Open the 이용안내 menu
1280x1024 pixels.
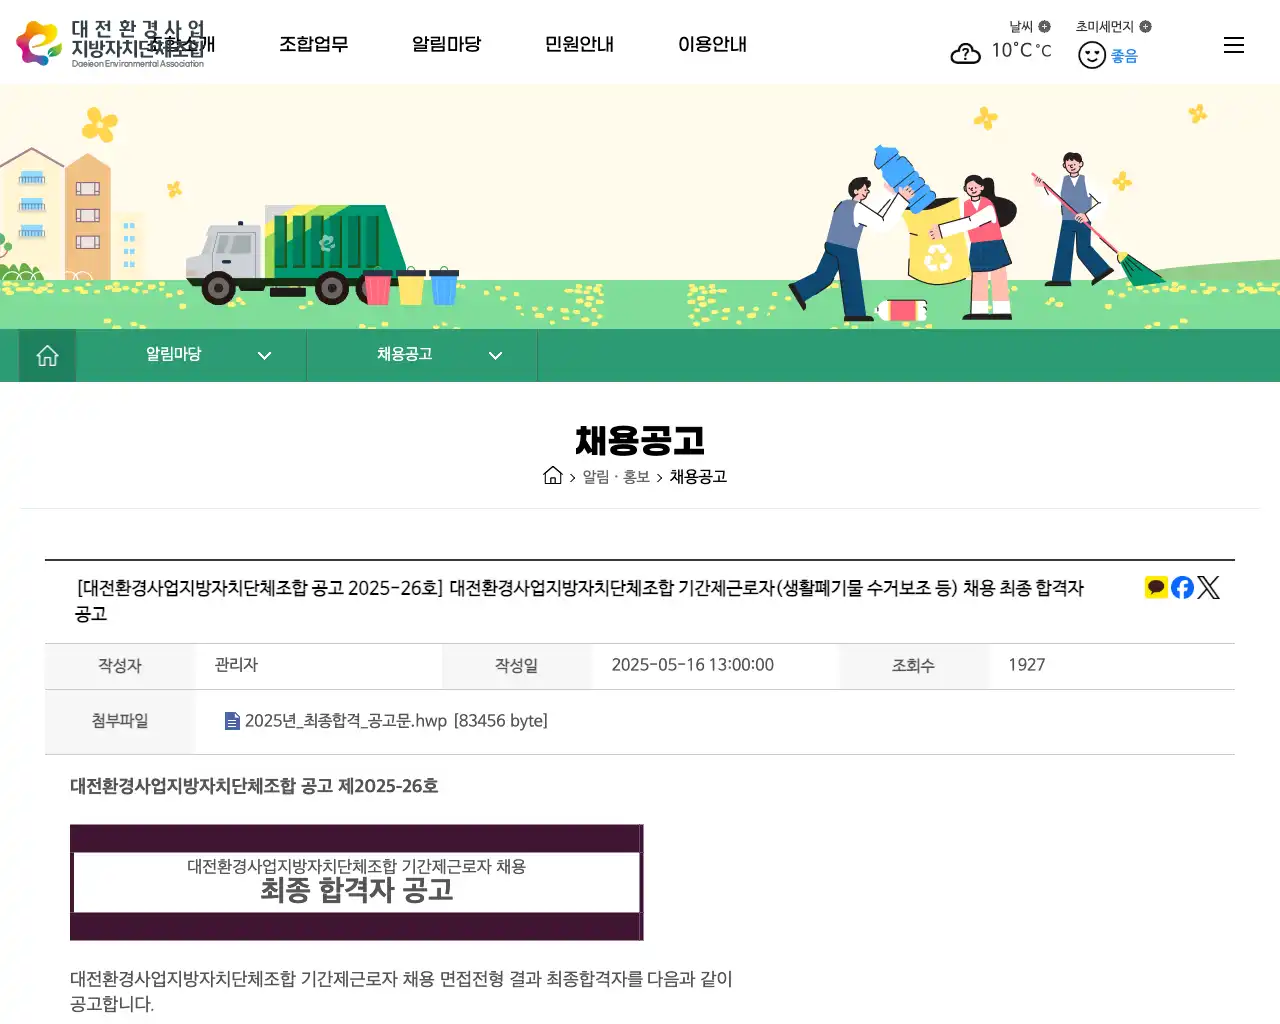pos(713,44)
